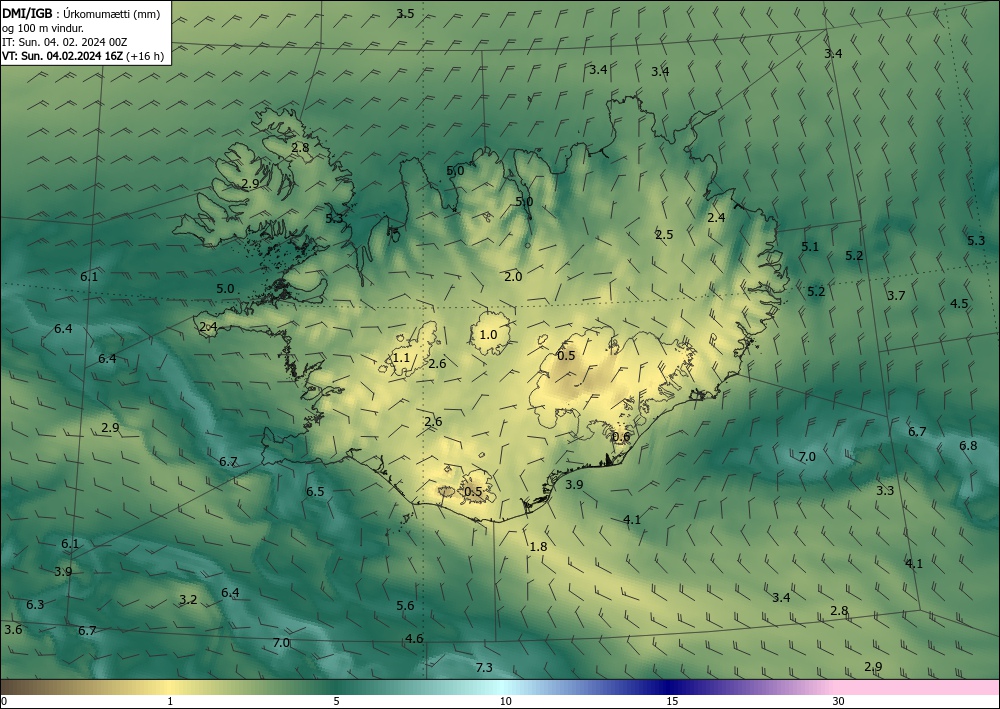The image size is (1000, 709).
Task: Click the 'og 100 m vindur.' legend line
Action: [43, 28]
